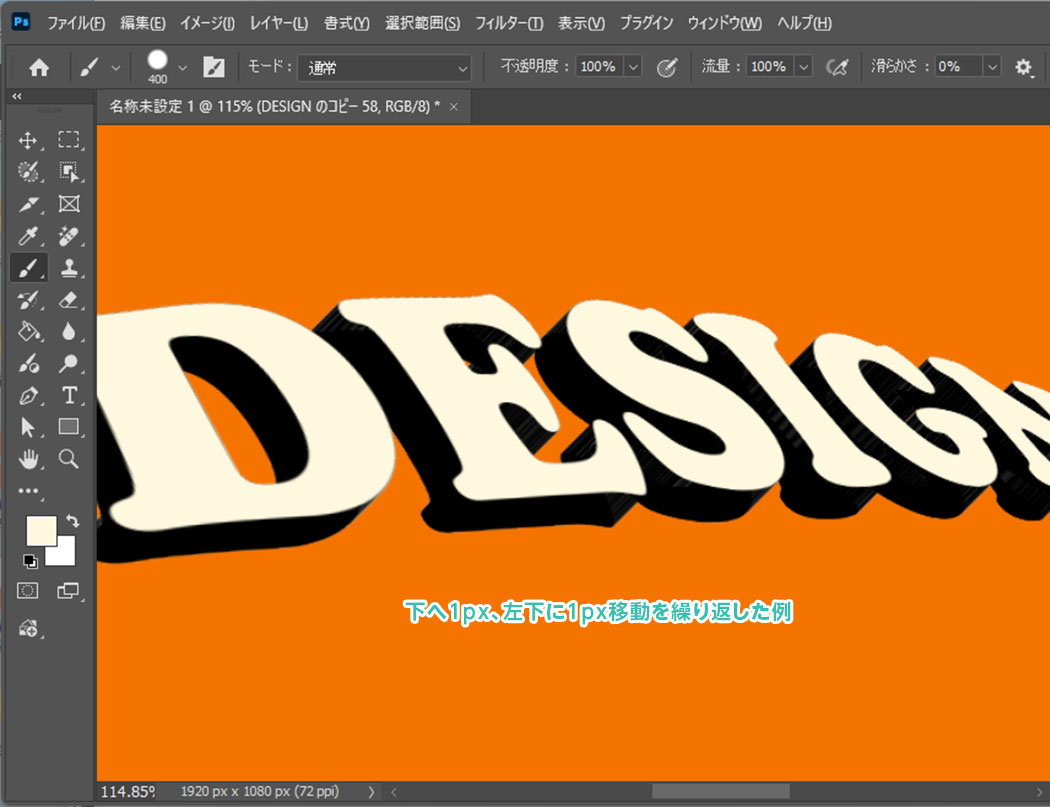Select the Hand tool
This screenshot has width=1050, height=807.
point(29,458)
